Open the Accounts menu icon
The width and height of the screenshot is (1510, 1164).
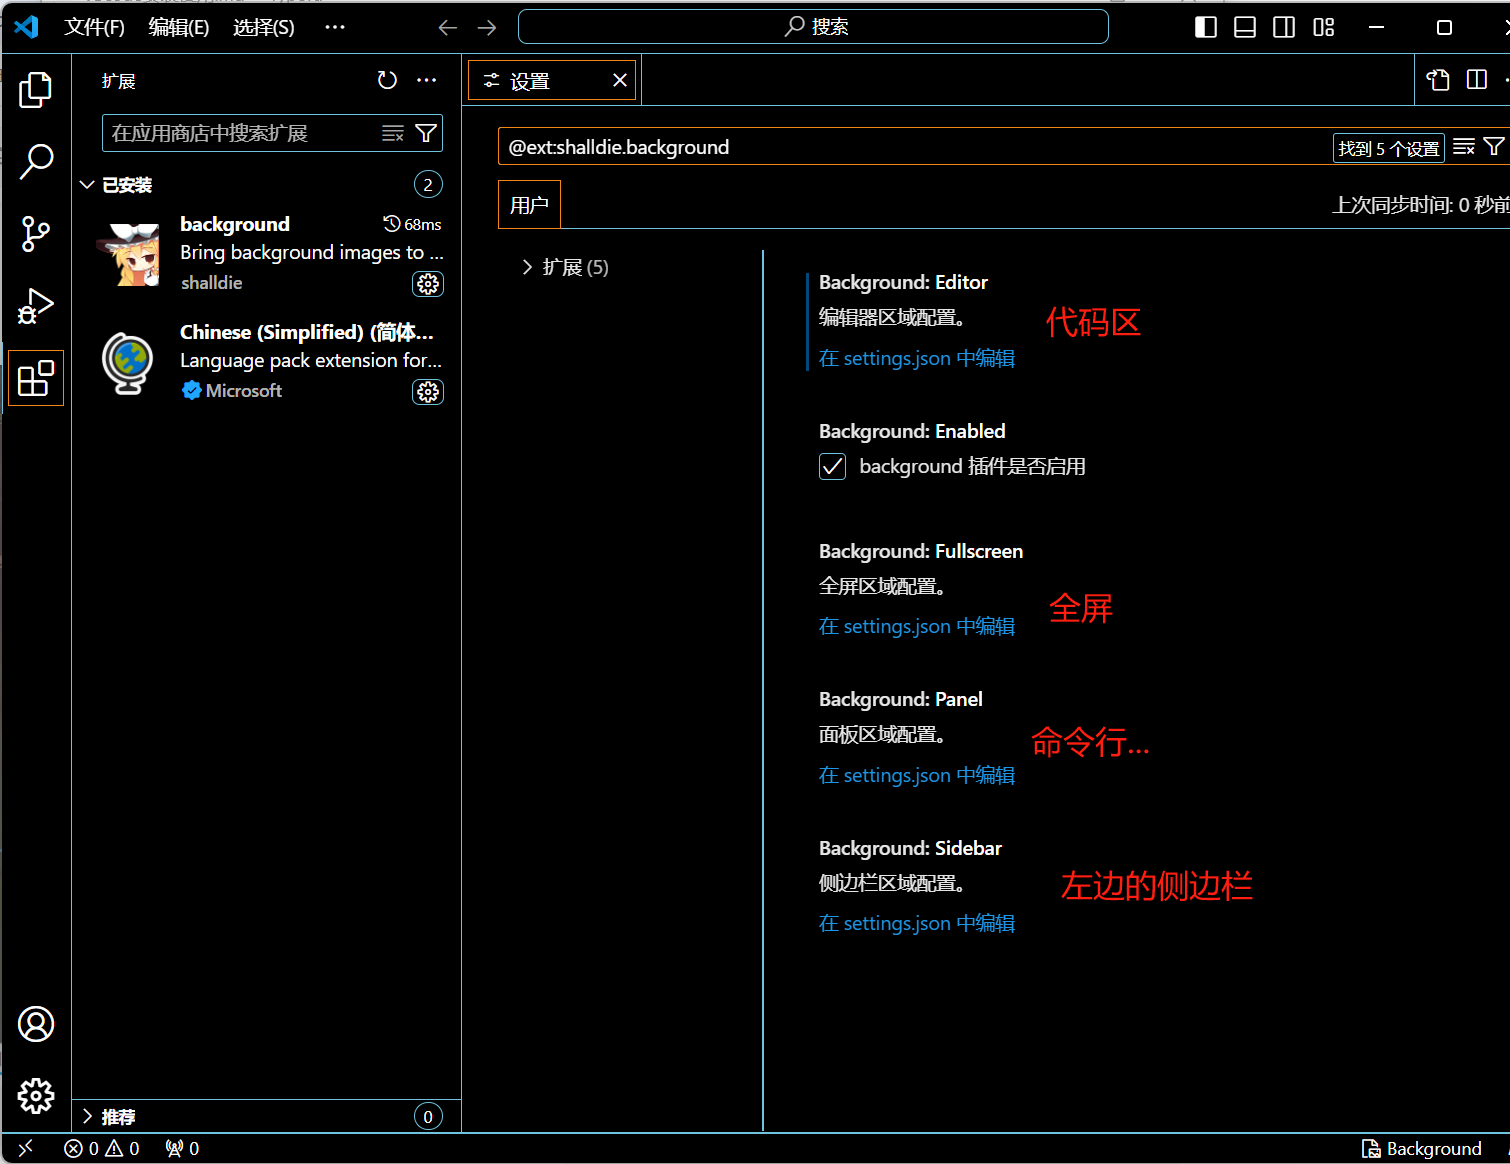(x=36, y=1024)
